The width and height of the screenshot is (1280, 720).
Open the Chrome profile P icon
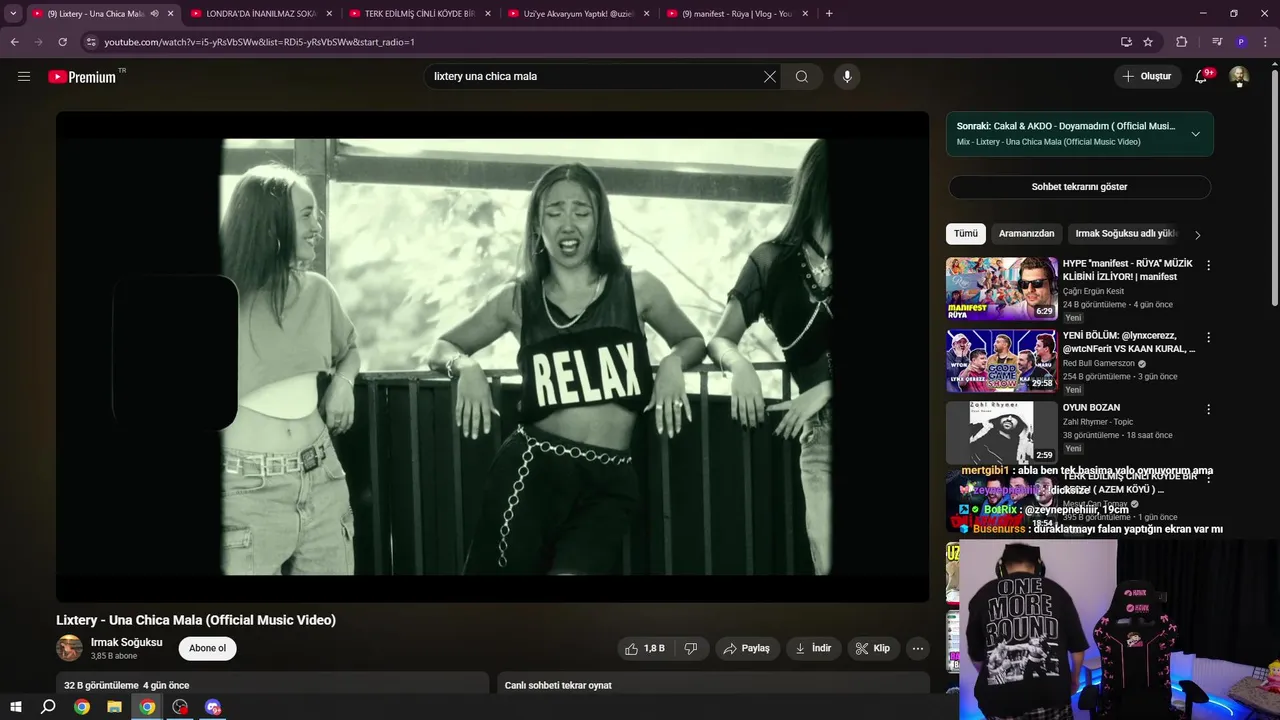pyautogui.click(x=1241, y=42)
